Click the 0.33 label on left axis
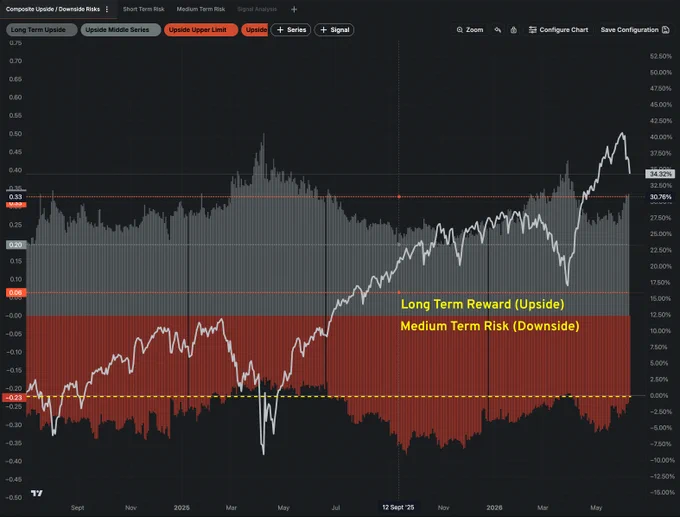Image resolution: width=680 pixels, height=517 pixels. [x=16, y=197]
